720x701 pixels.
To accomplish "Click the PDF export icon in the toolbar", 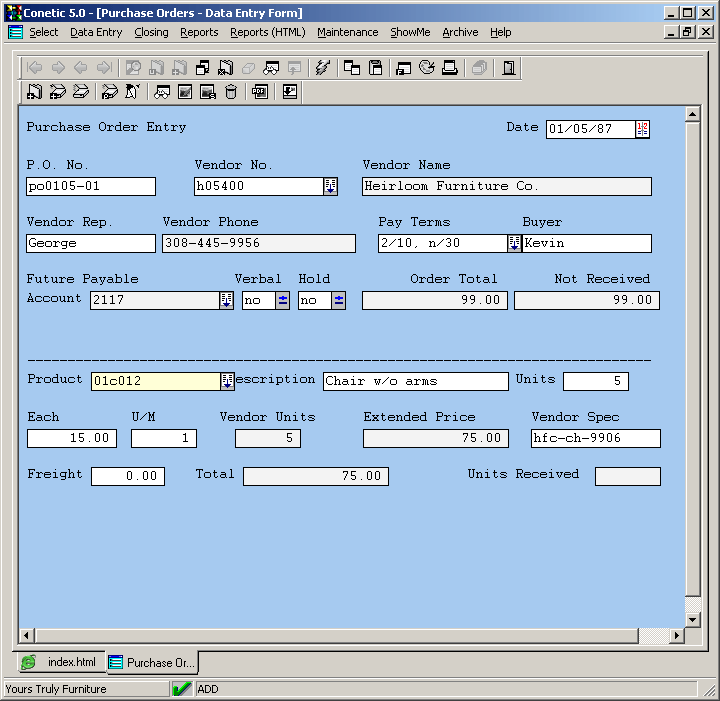I will click(260, 92).
